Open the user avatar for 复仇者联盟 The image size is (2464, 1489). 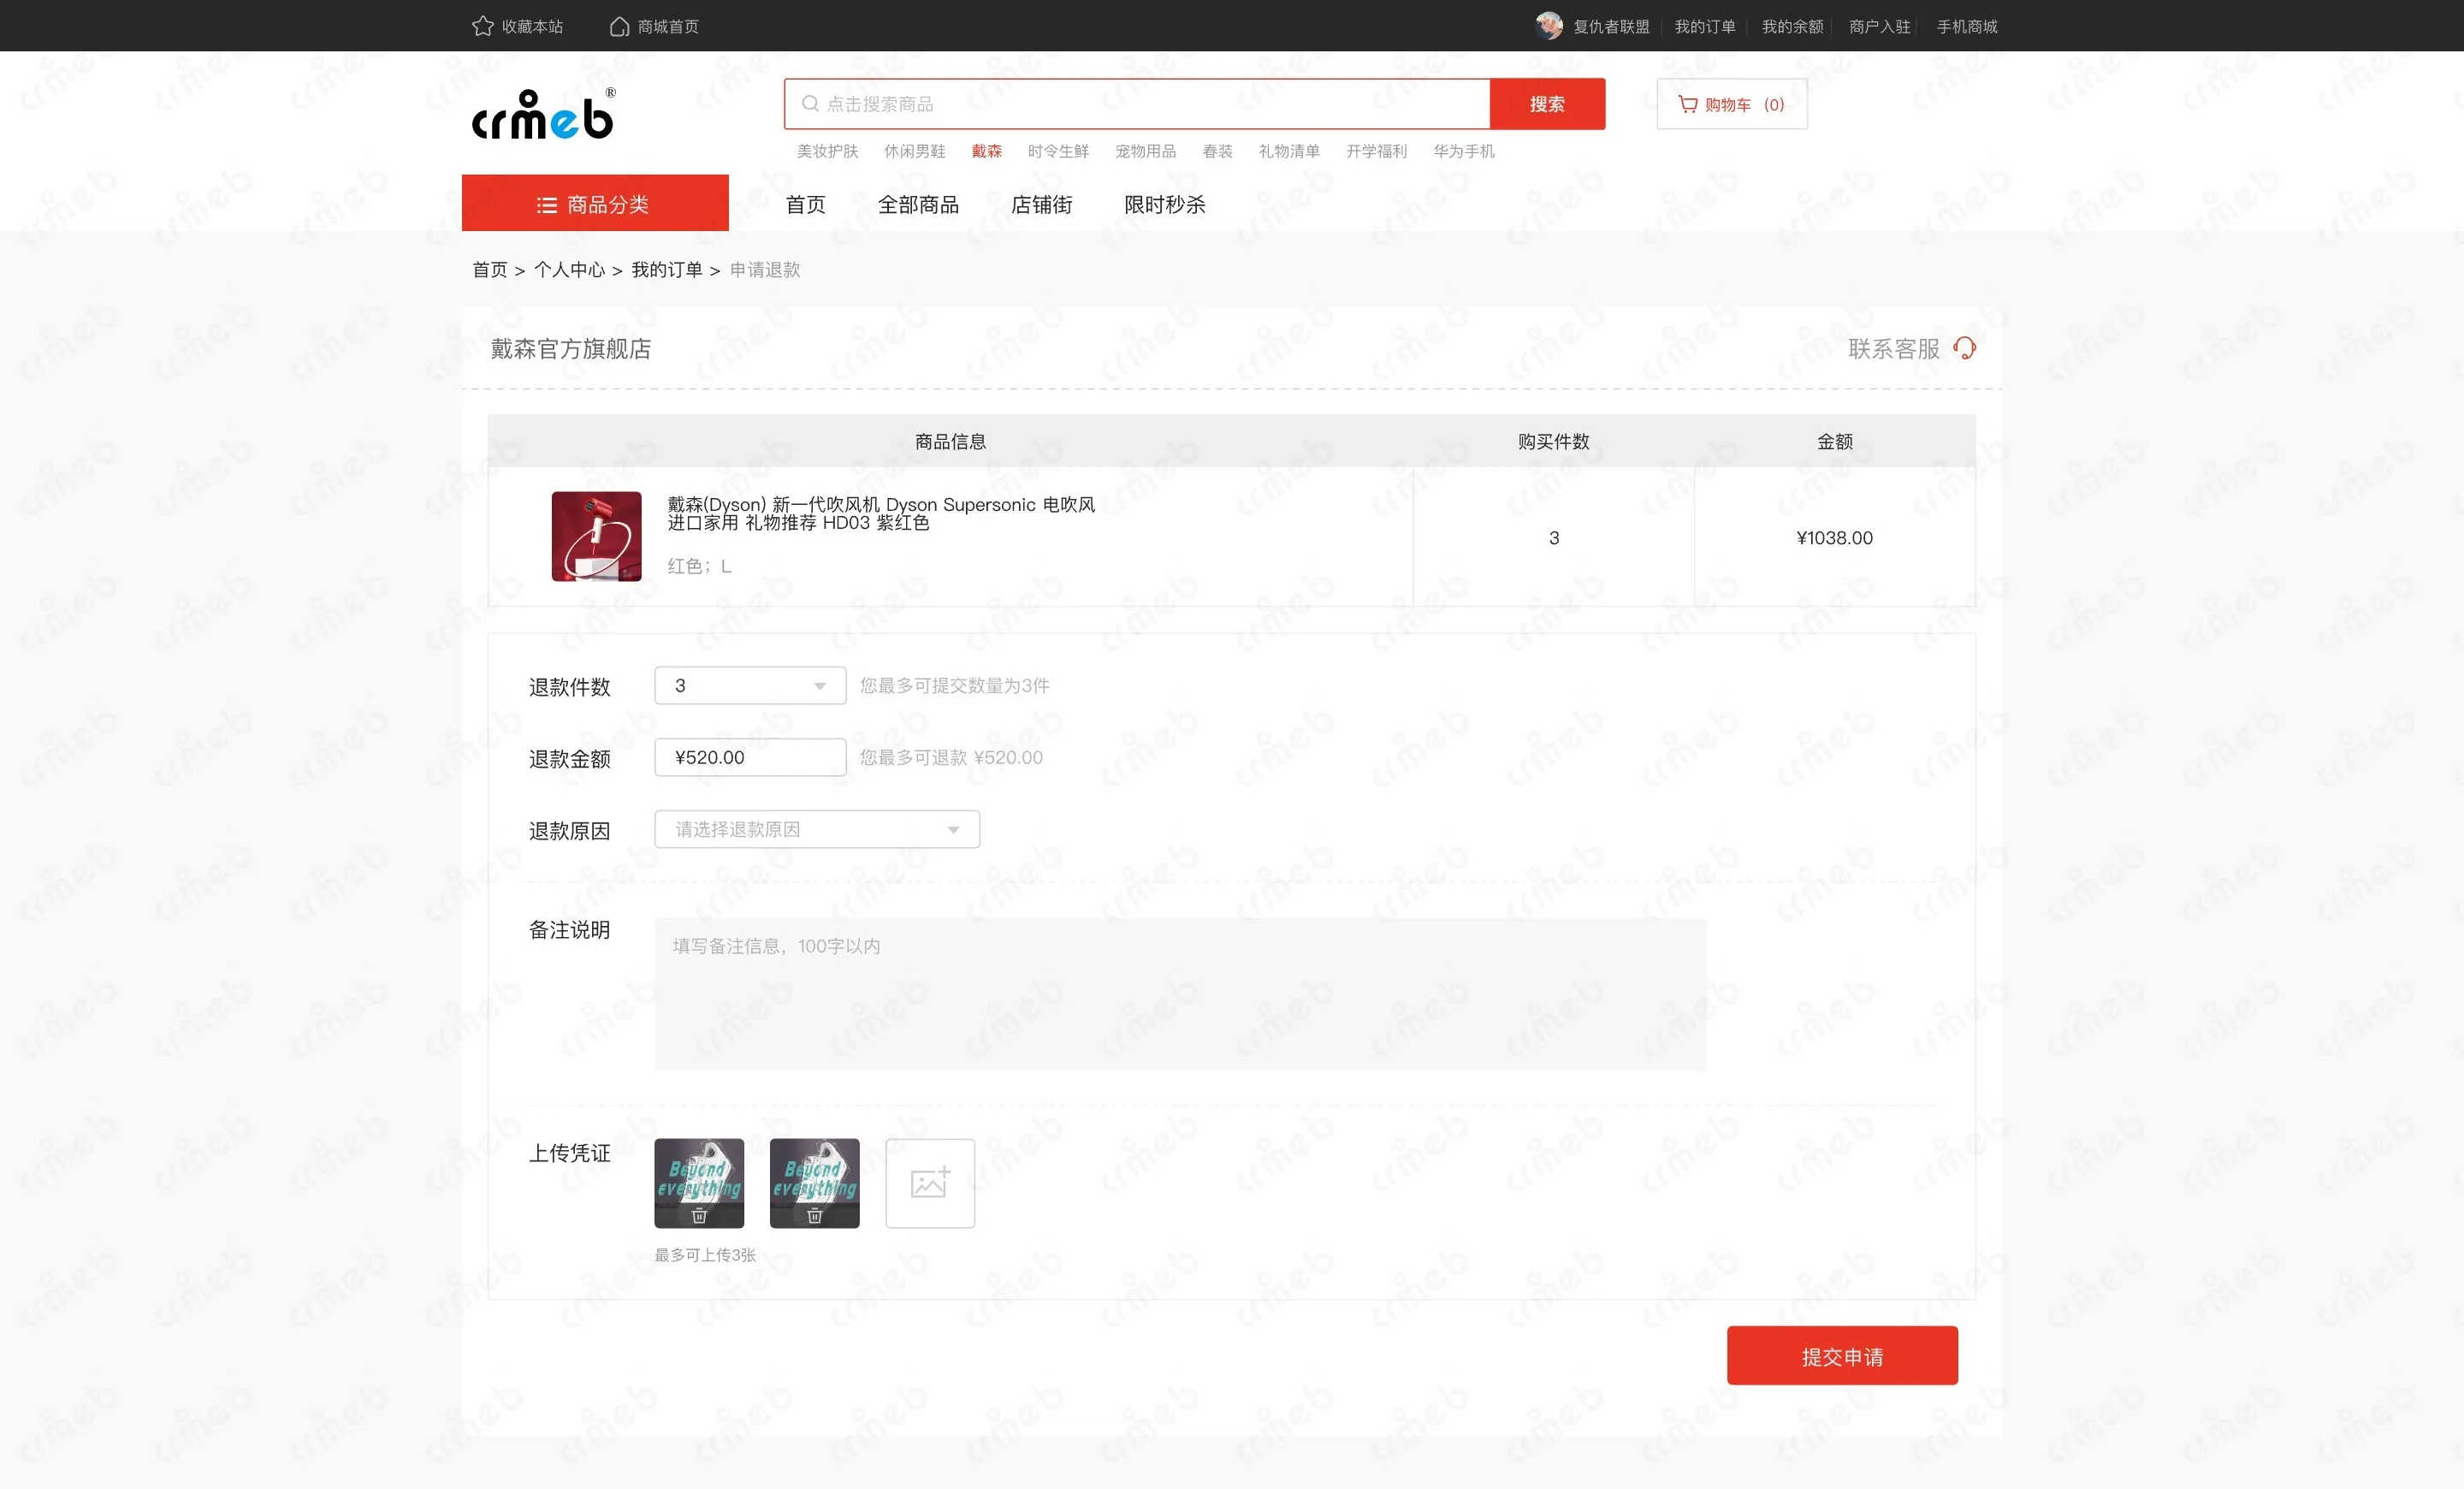click(x=1549, y=26)
